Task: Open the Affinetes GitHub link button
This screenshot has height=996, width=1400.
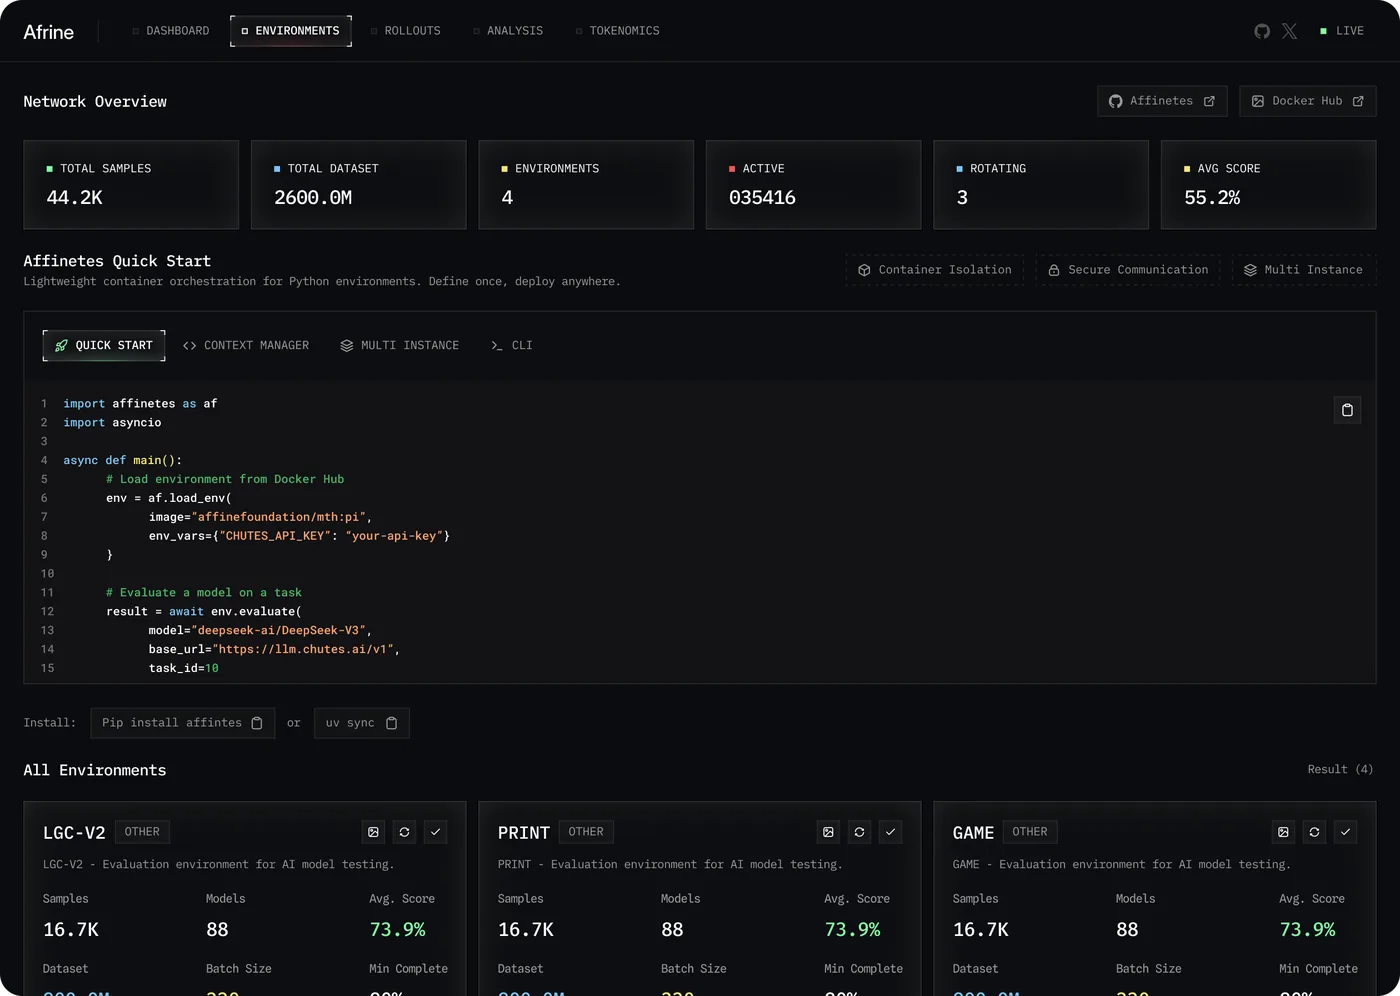Action: tap(1162, 101)
